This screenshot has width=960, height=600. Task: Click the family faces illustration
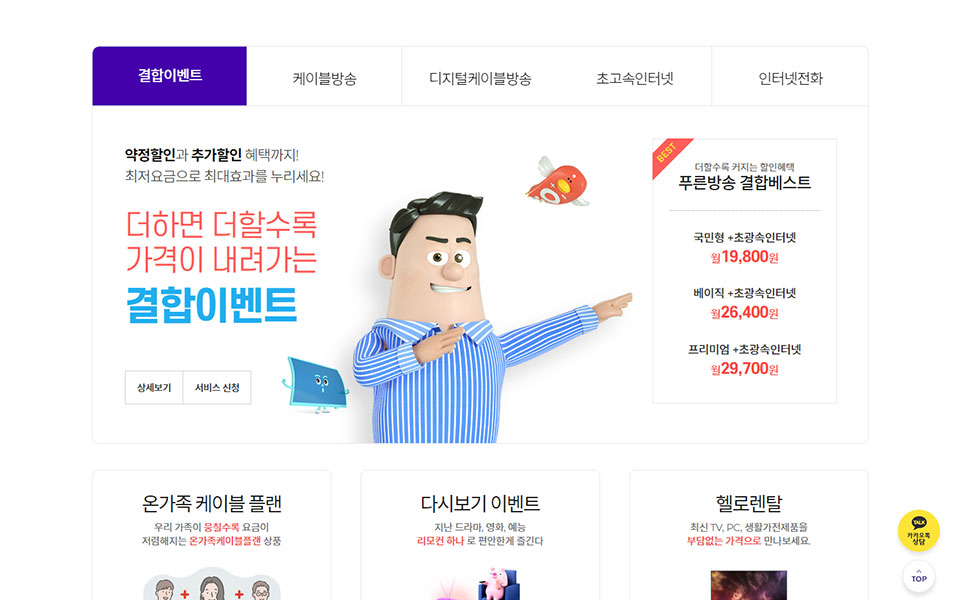point(211,584)
